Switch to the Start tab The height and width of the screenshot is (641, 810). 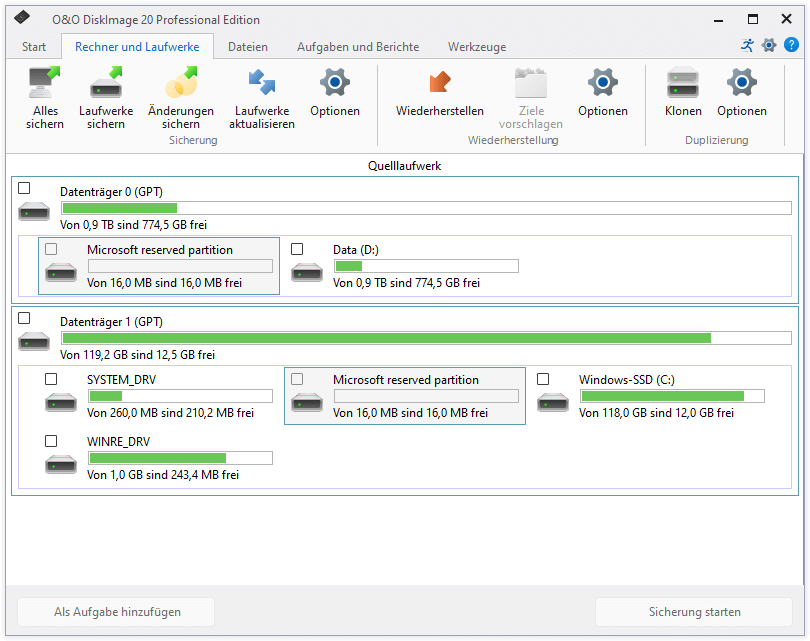pyautogui.click(x=34, y=47)
